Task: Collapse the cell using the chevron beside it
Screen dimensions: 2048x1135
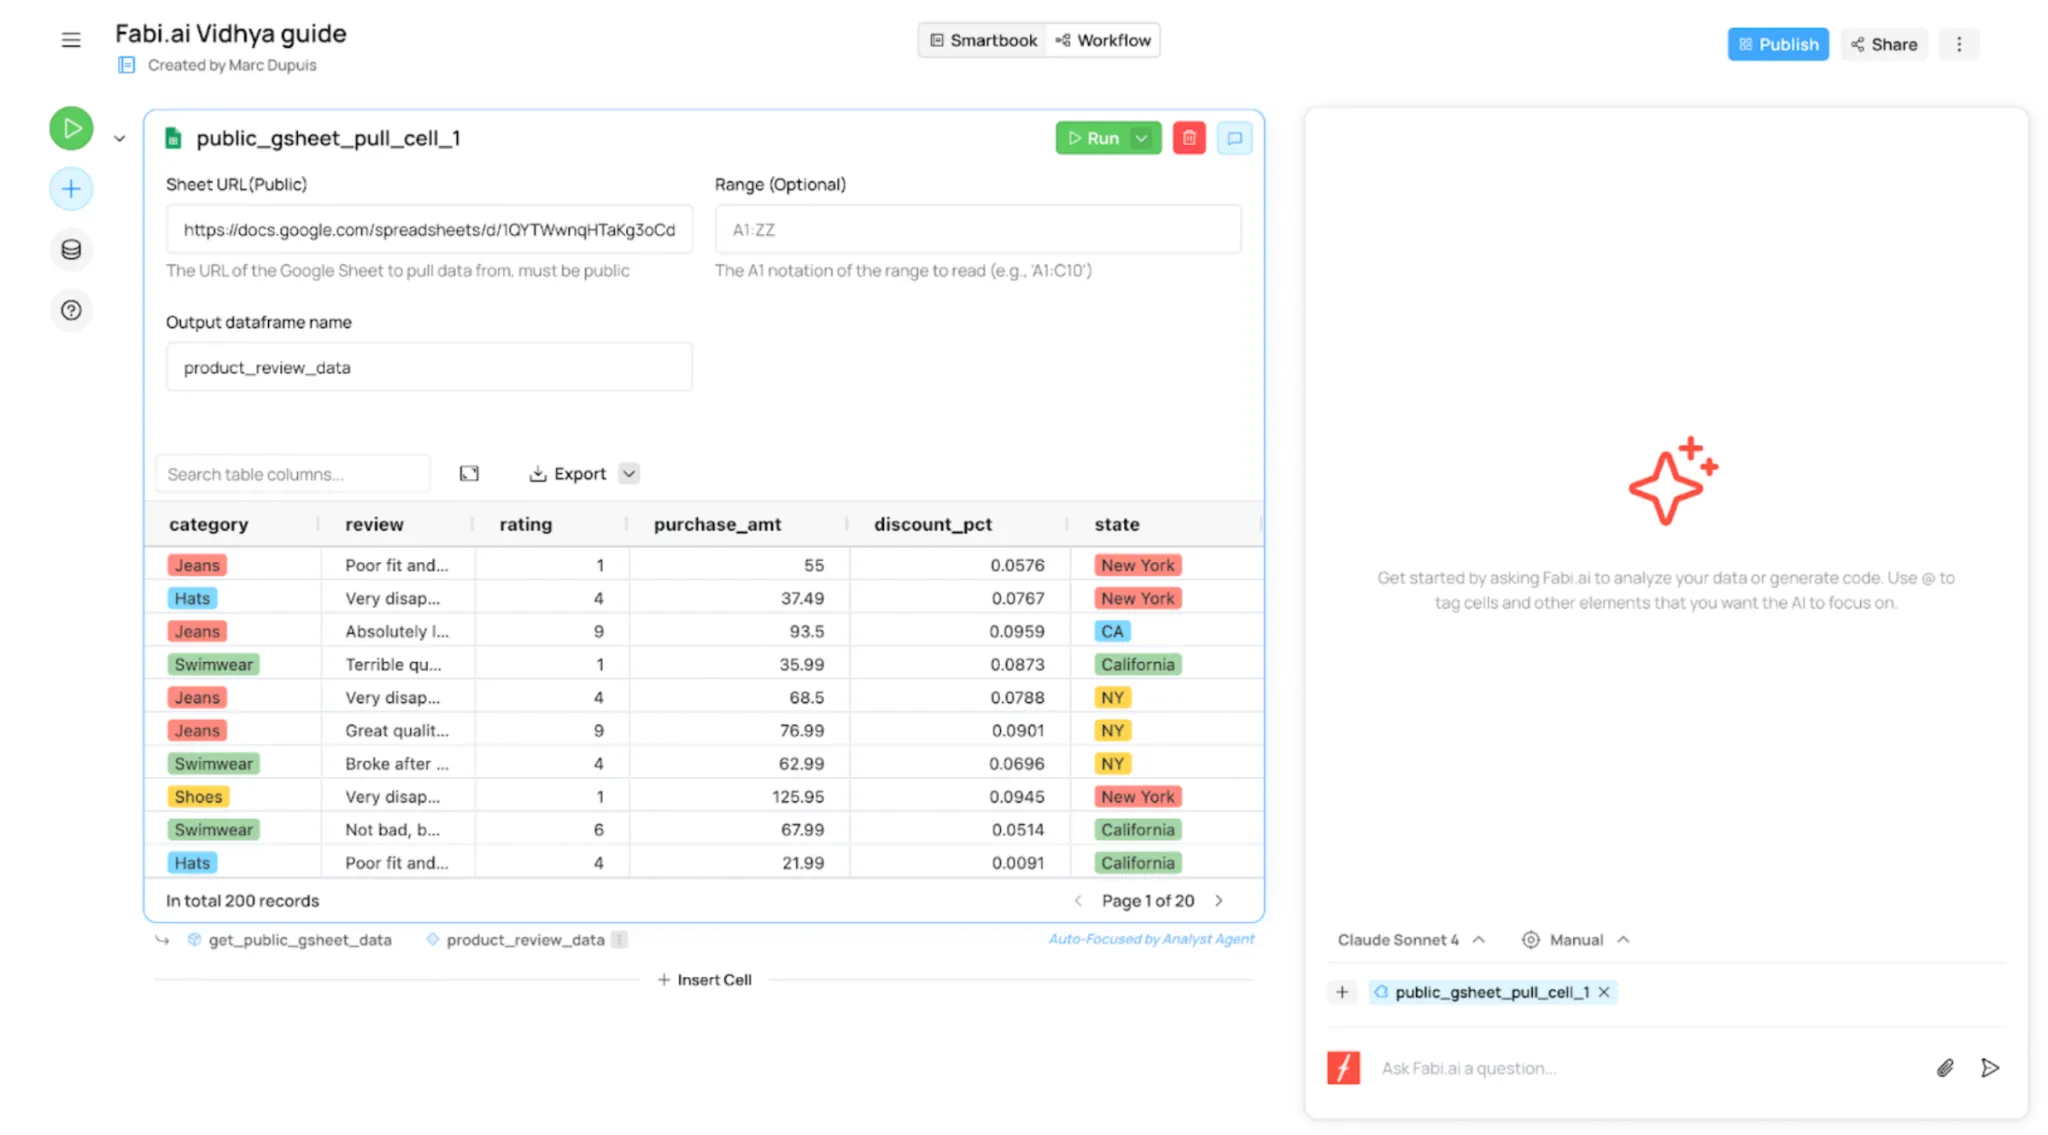Action: point(120,139)
